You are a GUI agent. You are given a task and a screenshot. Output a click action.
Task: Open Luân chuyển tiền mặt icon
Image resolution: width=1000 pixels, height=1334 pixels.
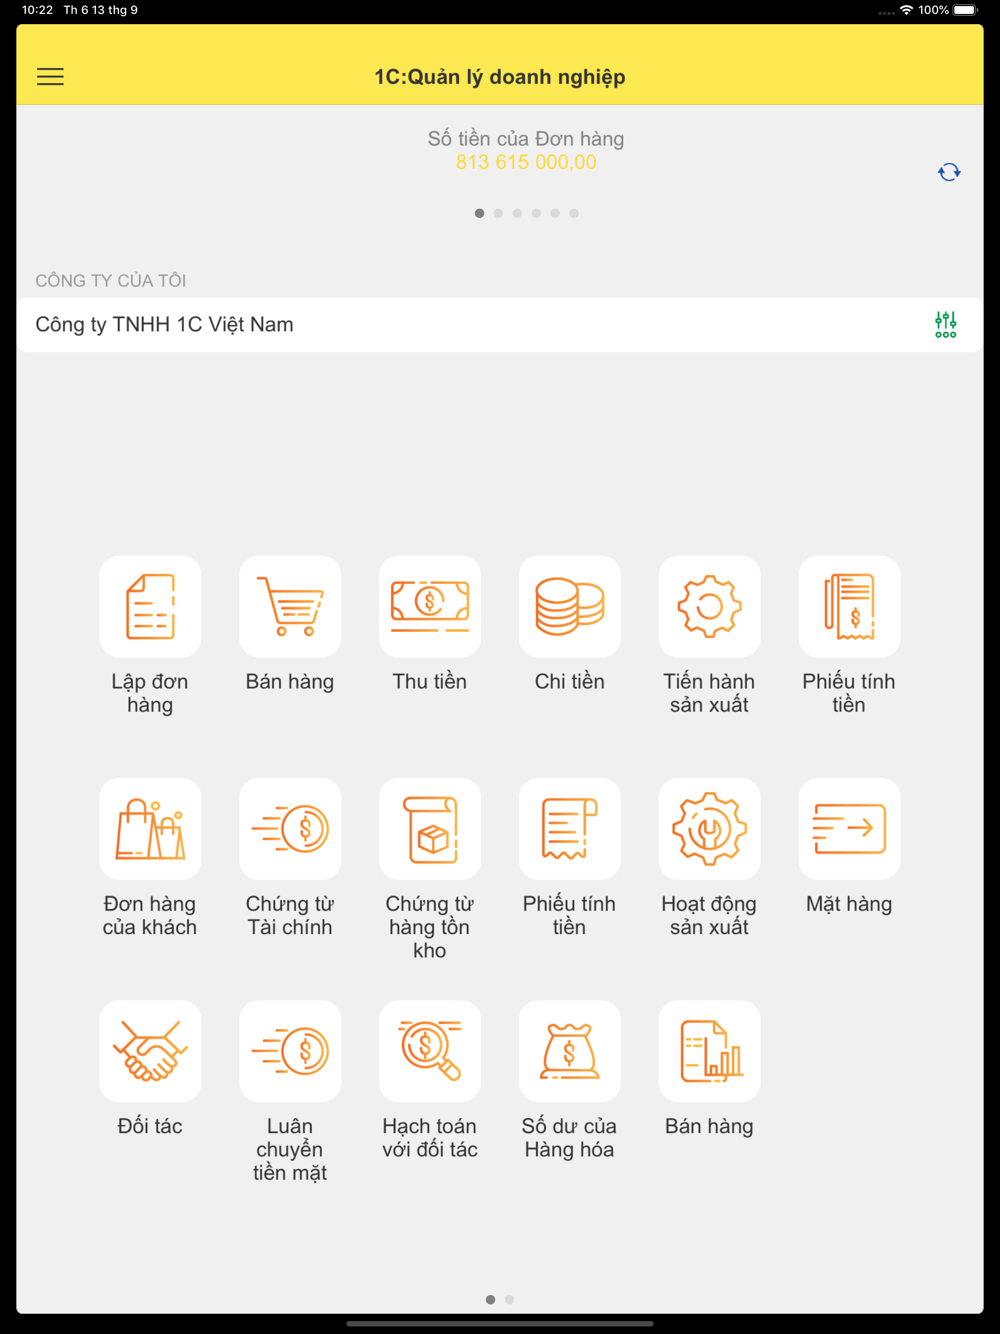pyautogui.click(x=290, y=1051)
